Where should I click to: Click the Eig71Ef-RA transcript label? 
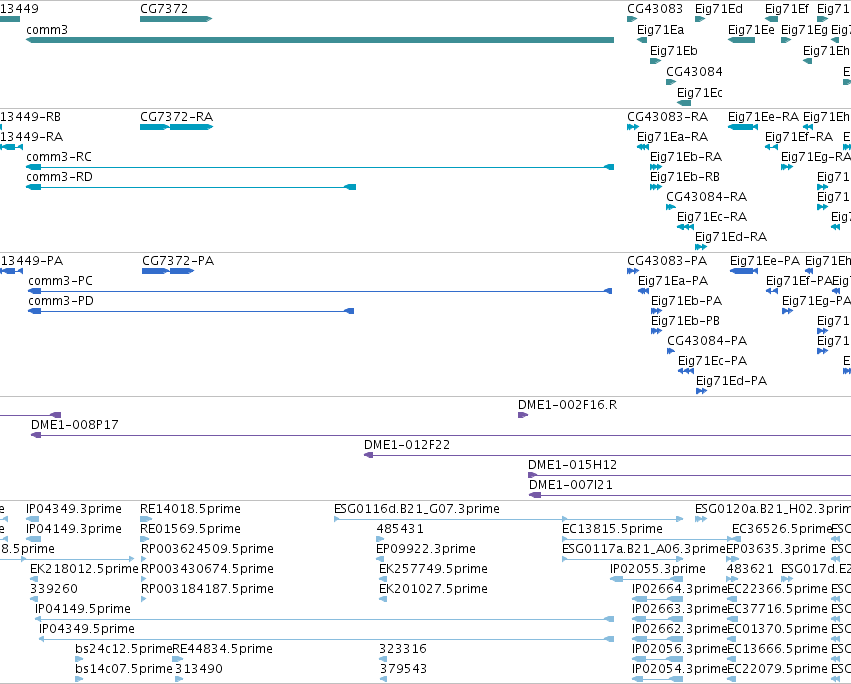point(799,137)
